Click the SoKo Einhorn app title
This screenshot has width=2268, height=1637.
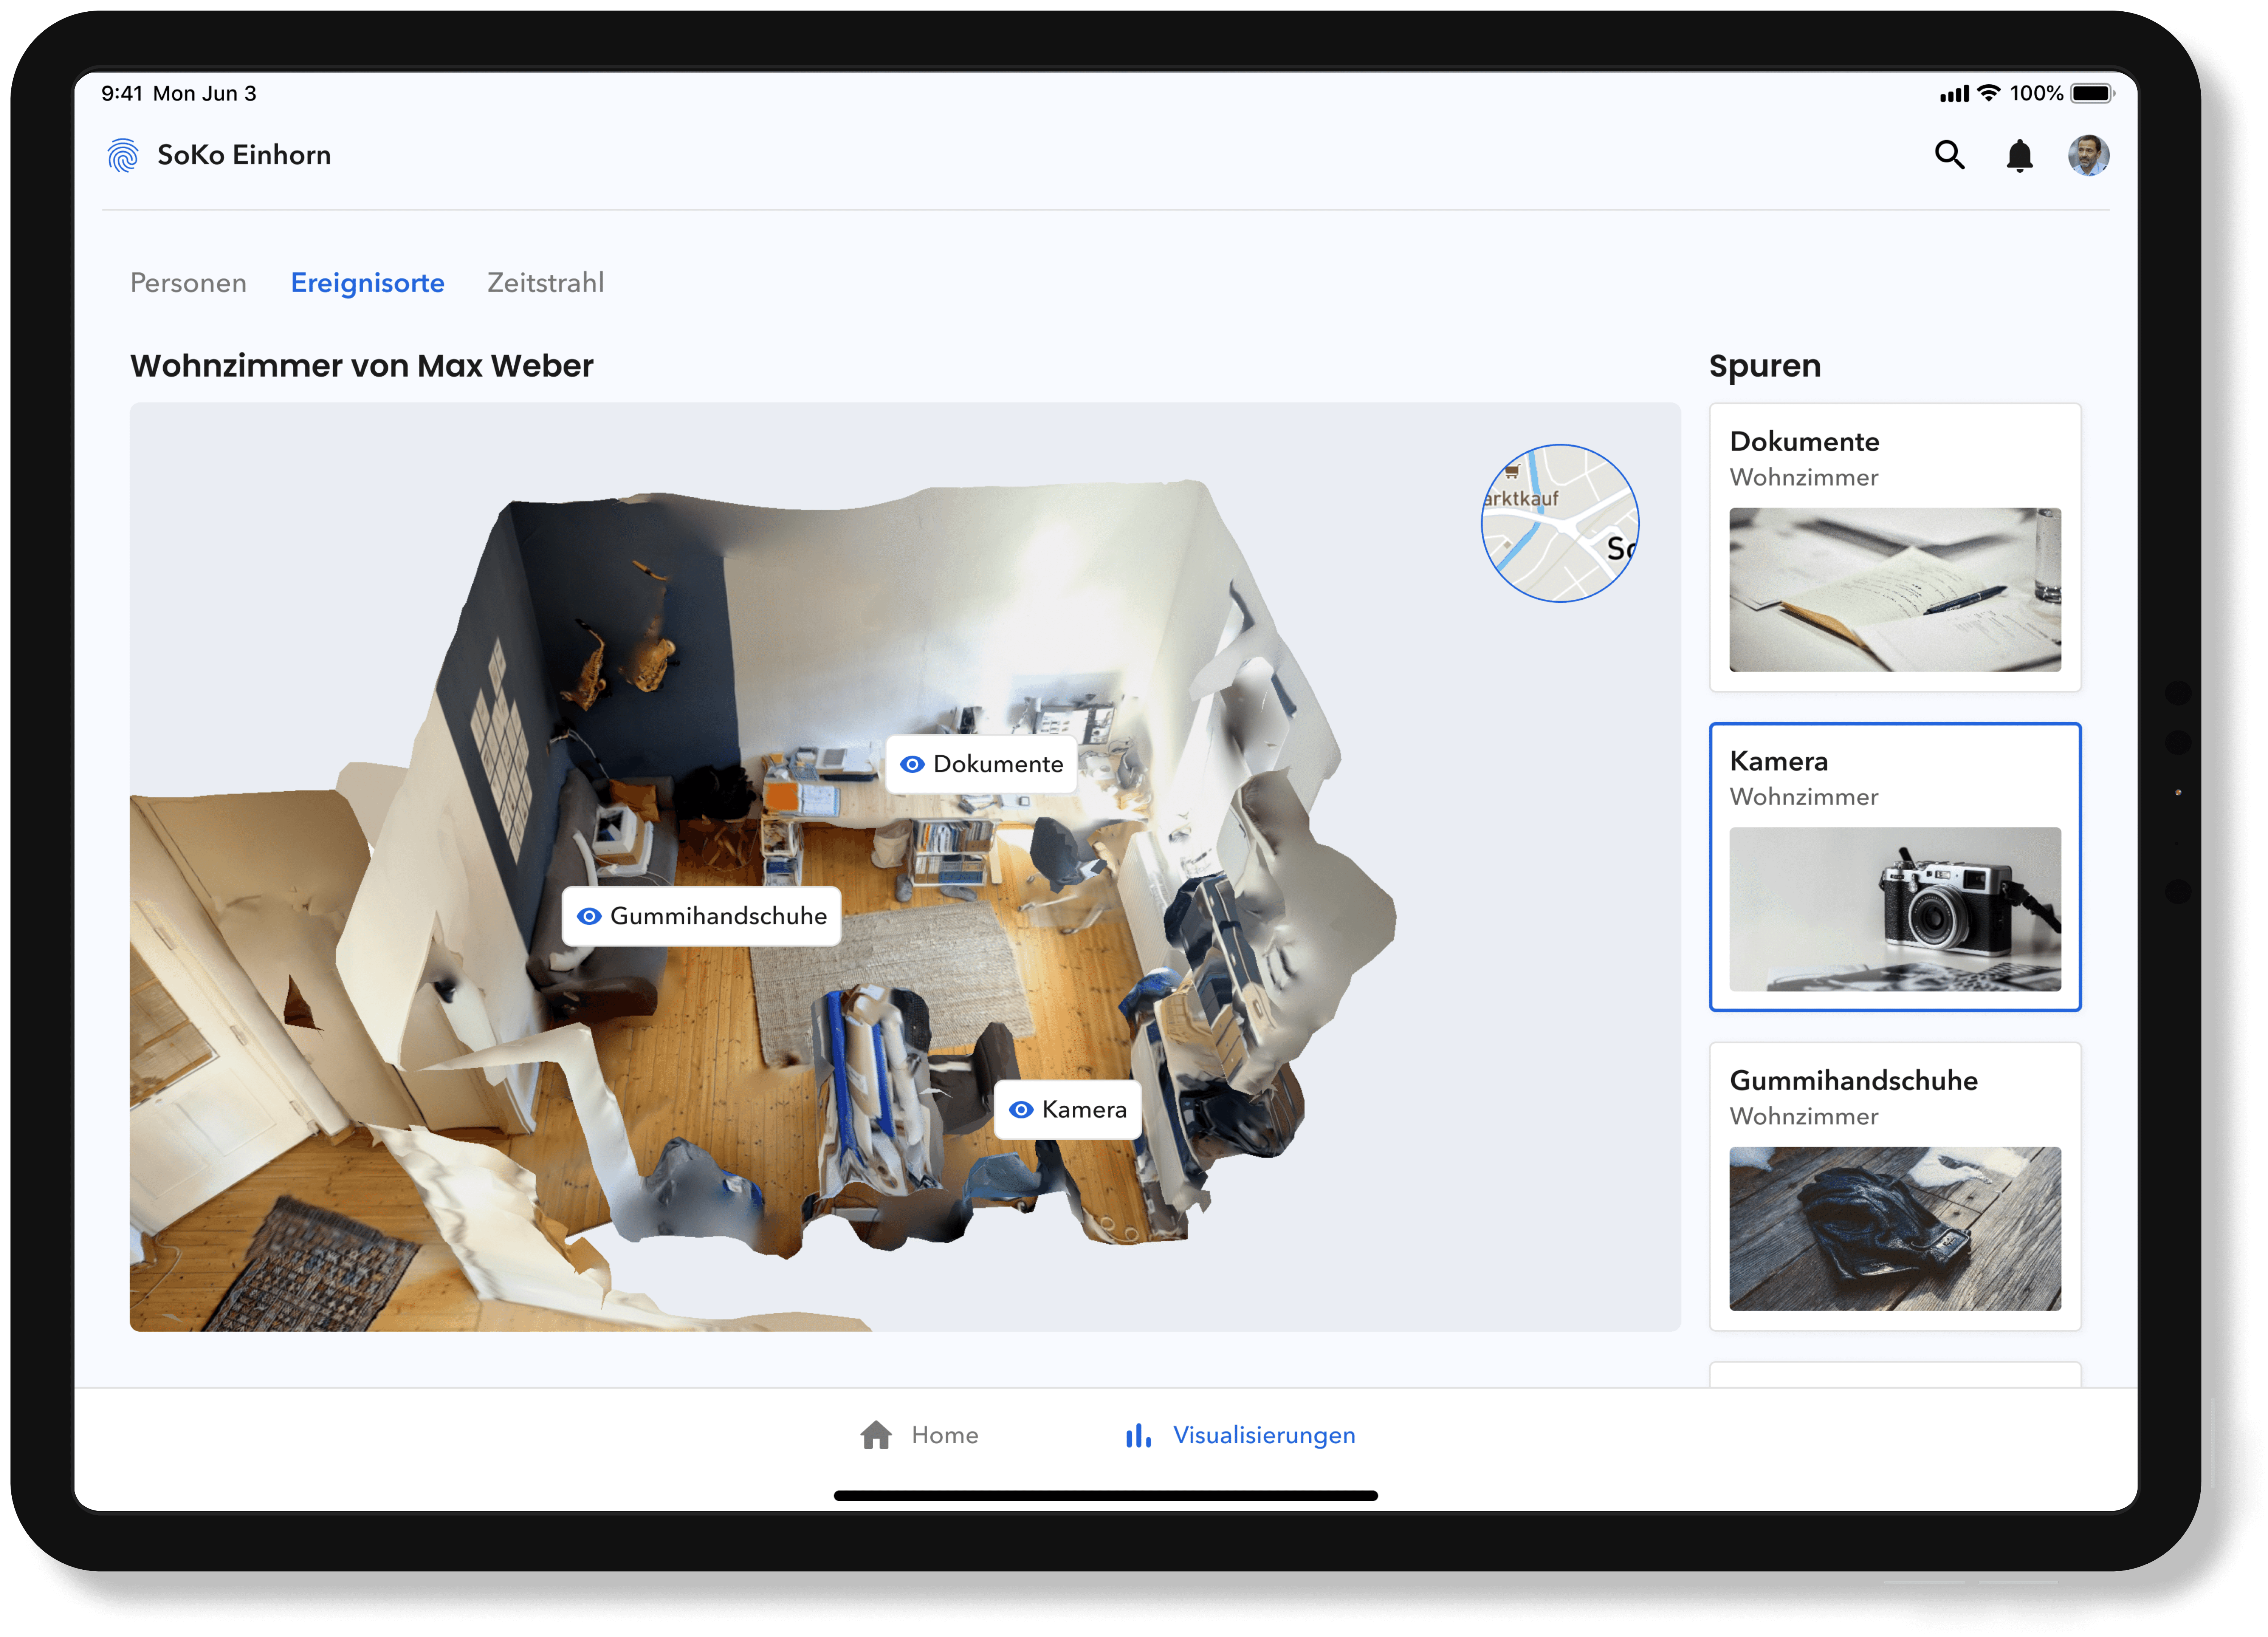click(x=244, y=155)
